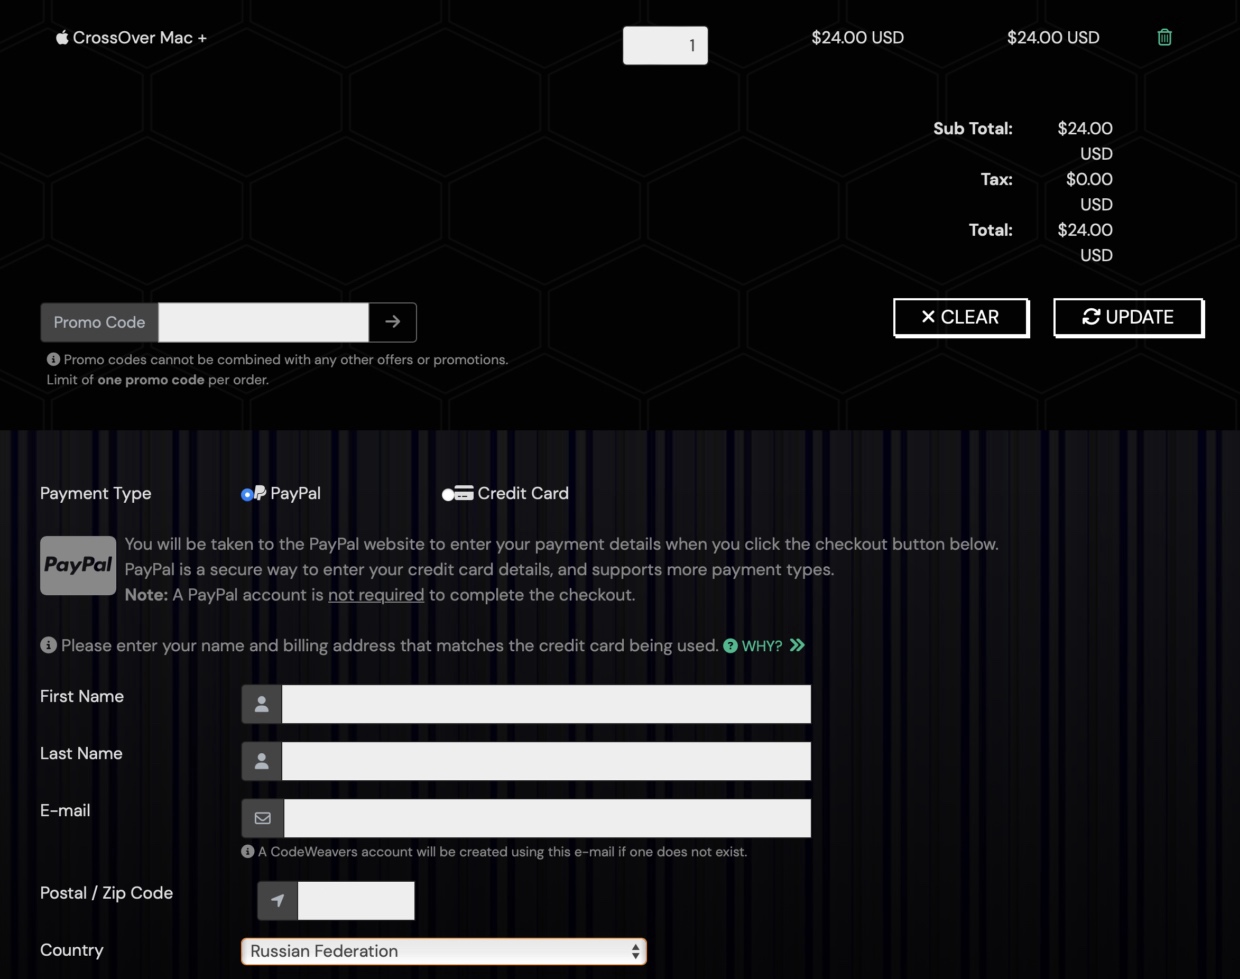
Task: Click the UPDATE cart button
Action: pyautogui.click(x=1128, y=317)
